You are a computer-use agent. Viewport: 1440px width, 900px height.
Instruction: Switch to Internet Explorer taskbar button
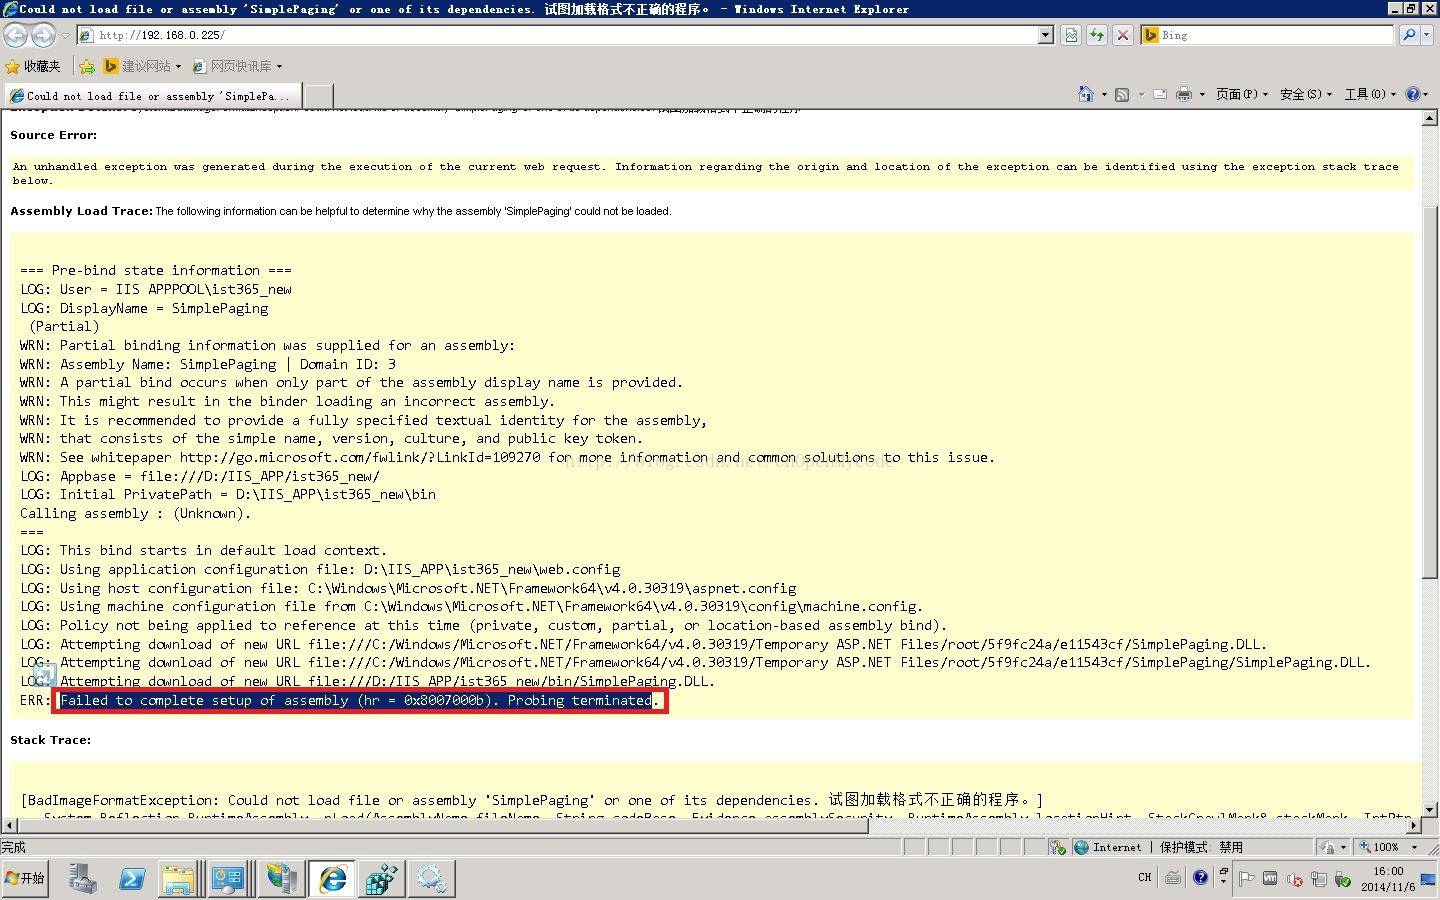[332, 879]
